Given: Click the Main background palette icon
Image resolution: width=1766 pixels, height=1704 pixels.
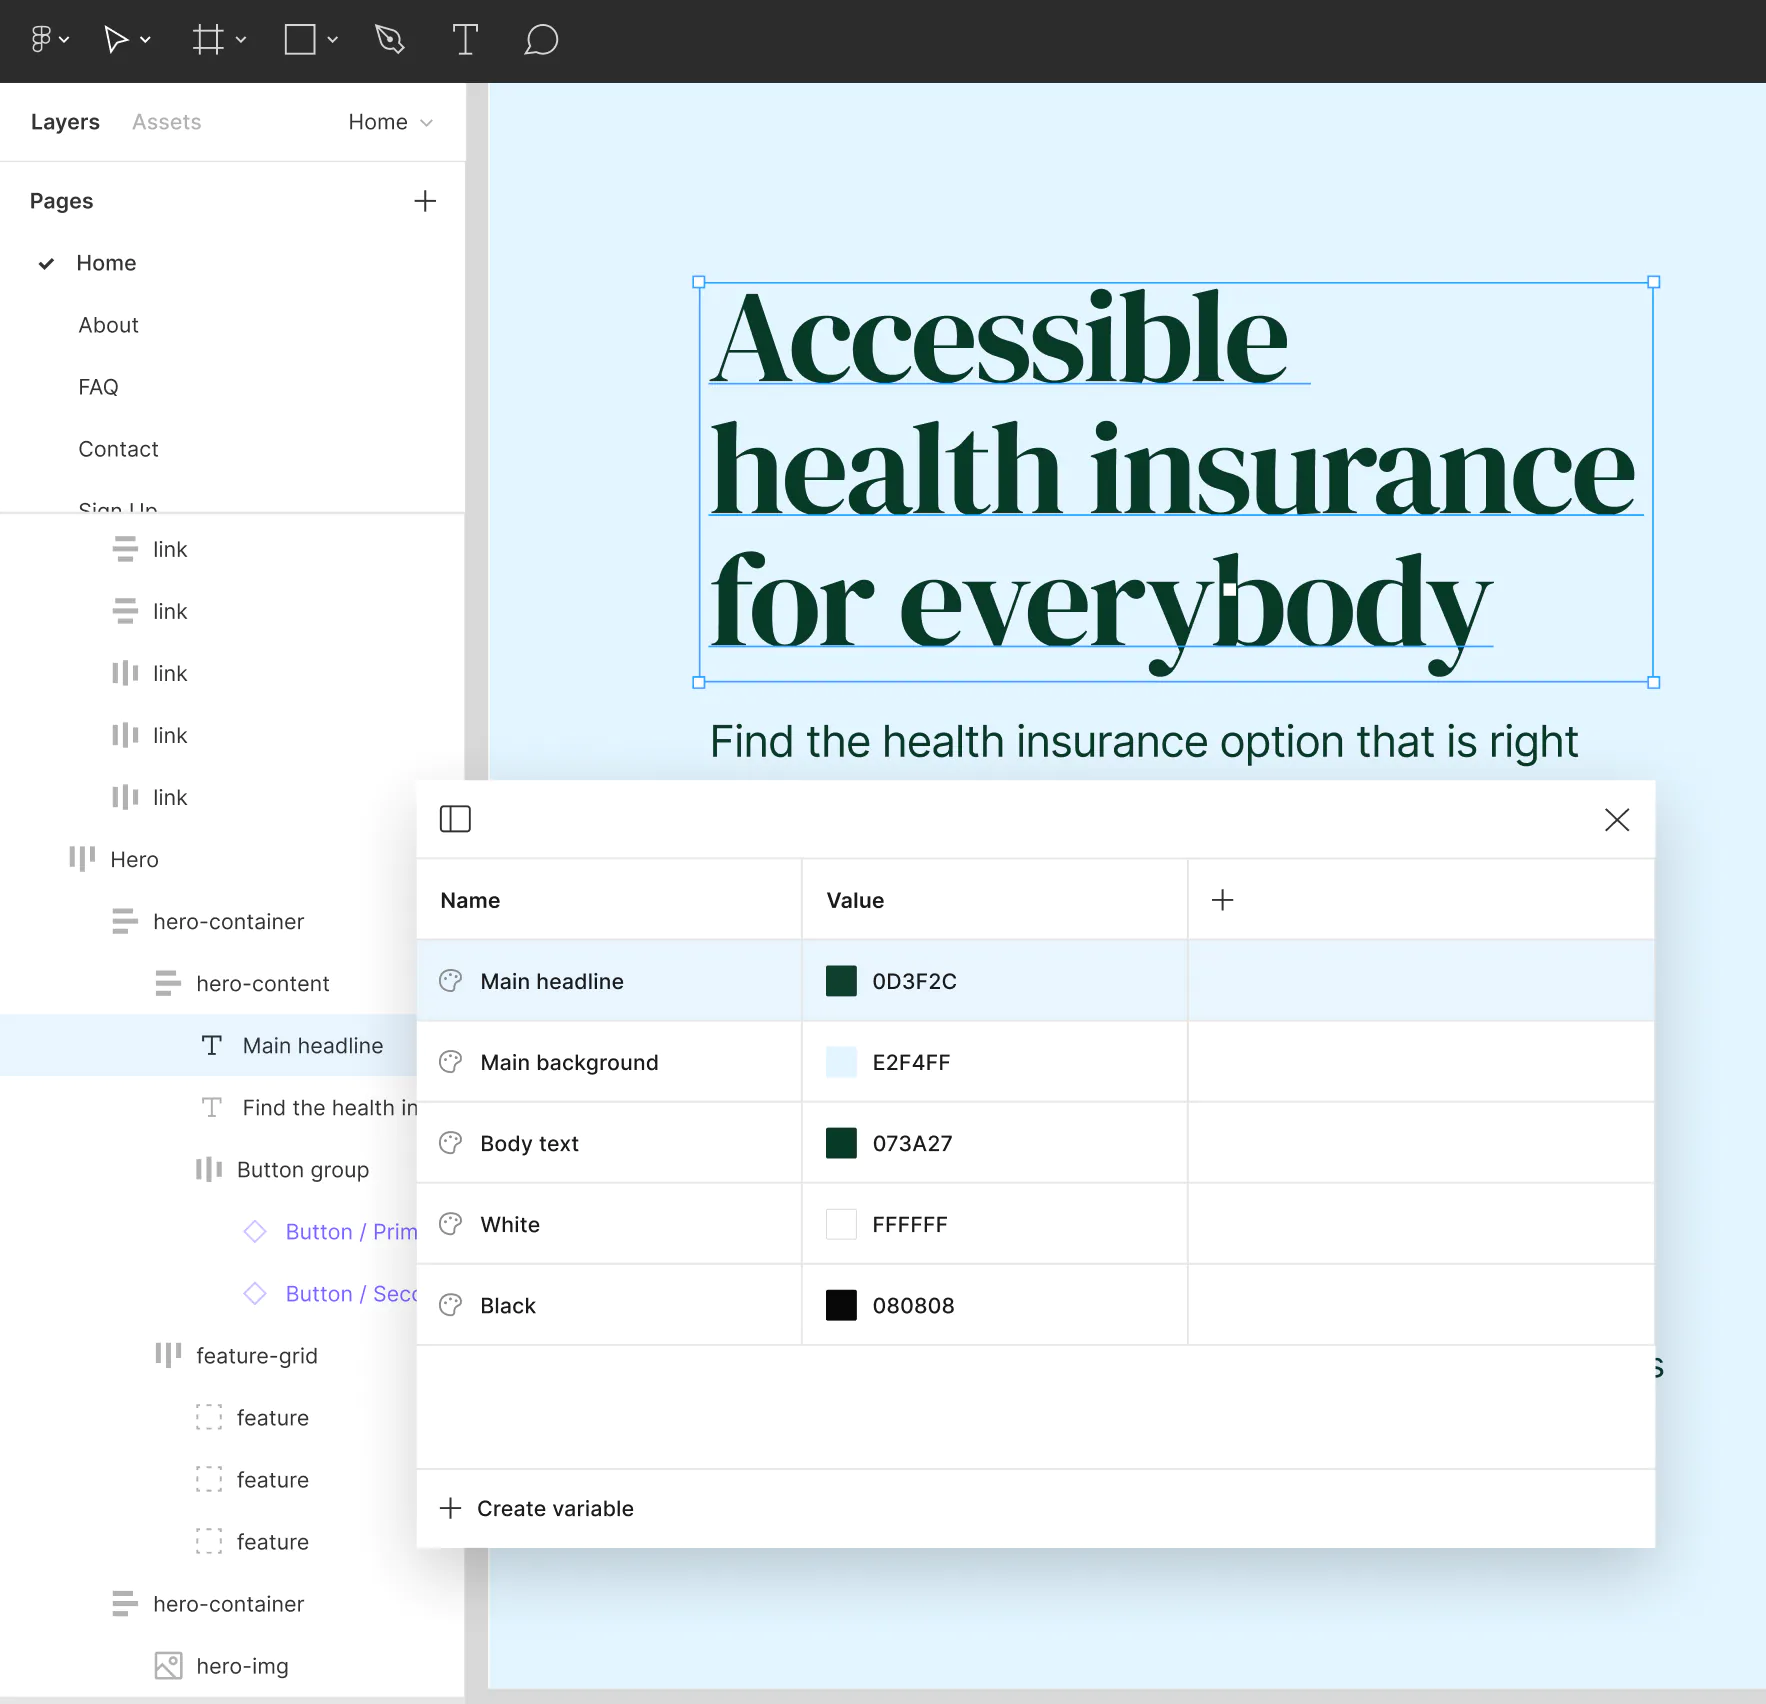Looking at the screenshot, I should (451, 1062).
